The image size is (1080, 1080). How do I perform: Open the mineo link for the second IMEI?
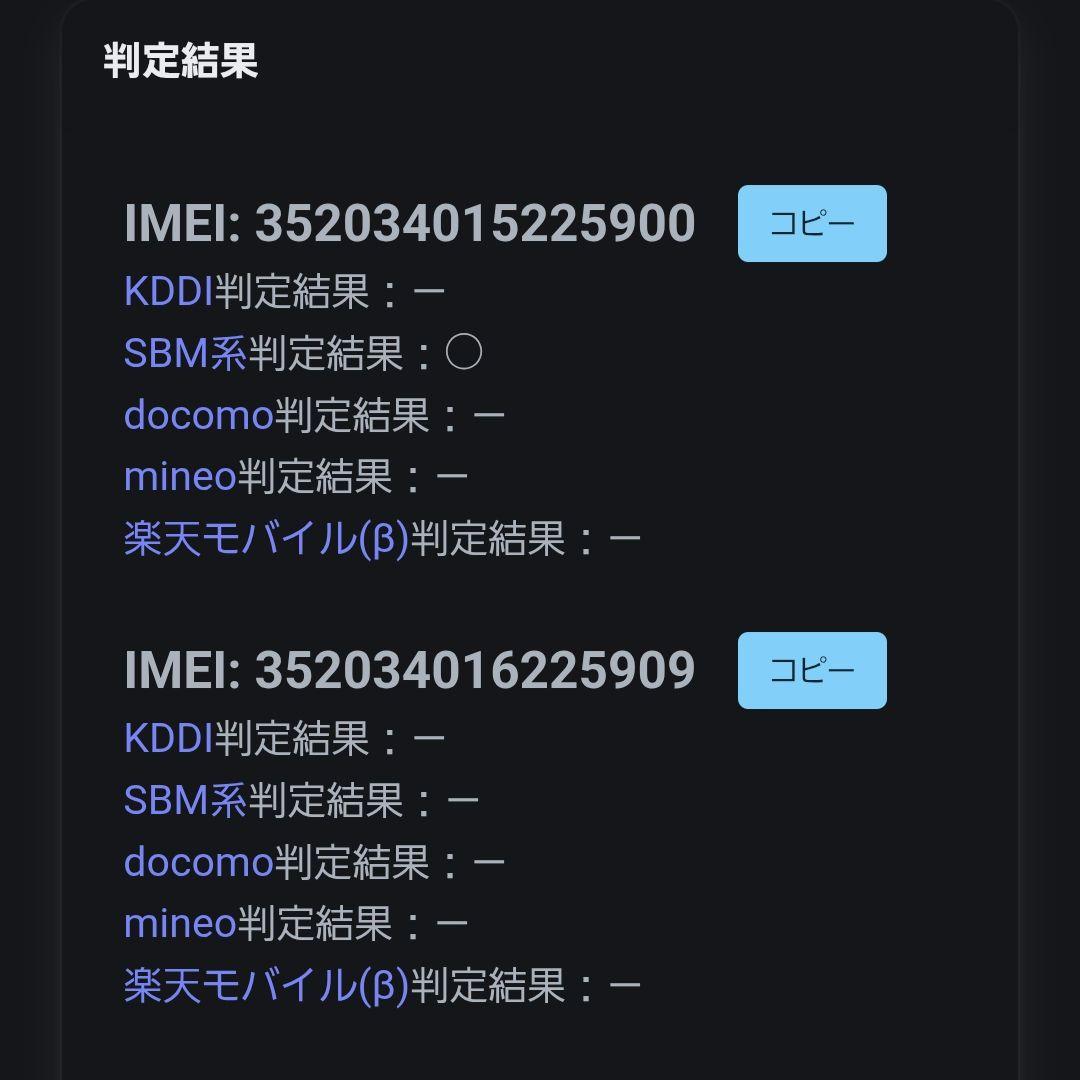[x=180, y=922]
